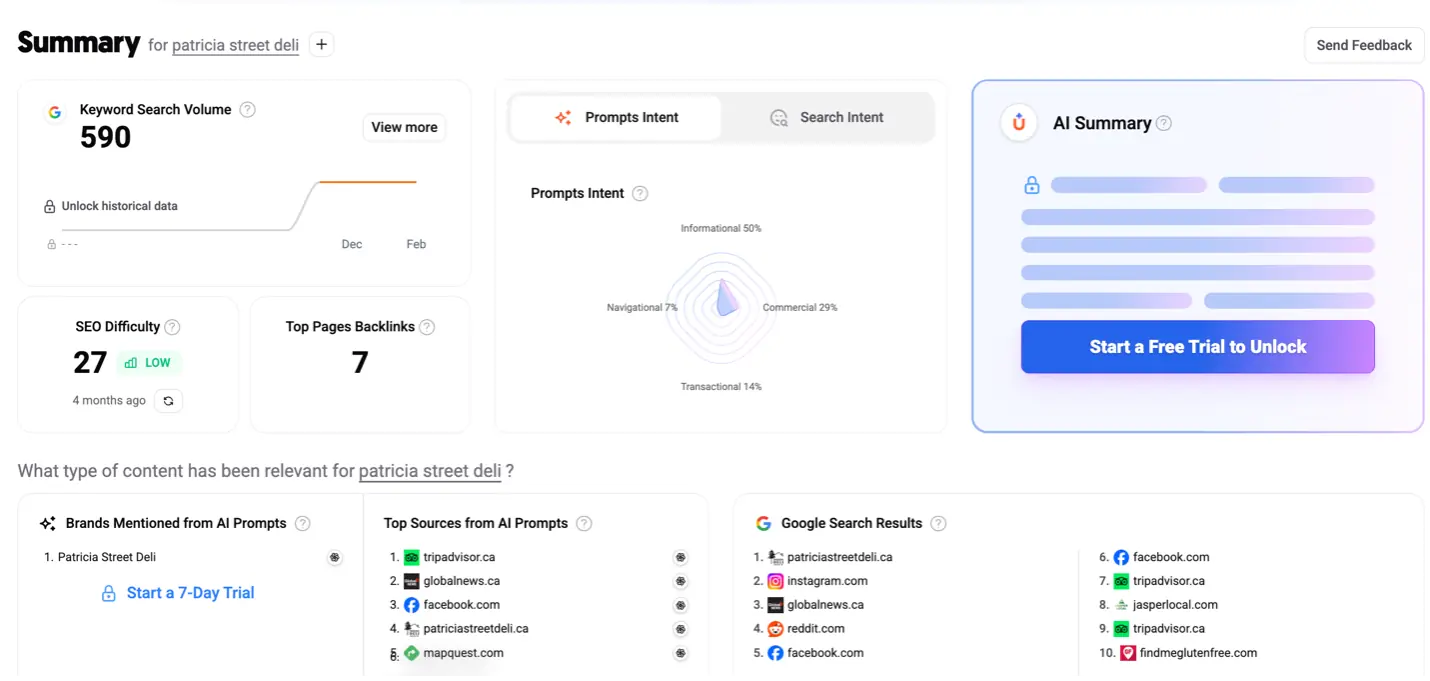Click jasperlocal.com favicon in Google results
The height and width of the screenshot is (681, 1430).
(x=1121, y=605)
